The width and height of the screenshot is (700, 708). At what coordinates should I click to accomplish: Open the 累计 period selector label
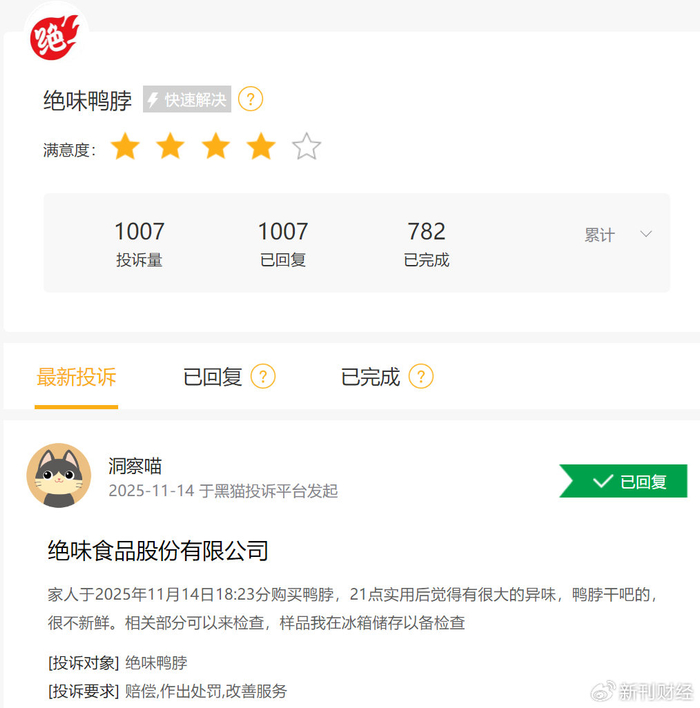(x=599, y=235)
